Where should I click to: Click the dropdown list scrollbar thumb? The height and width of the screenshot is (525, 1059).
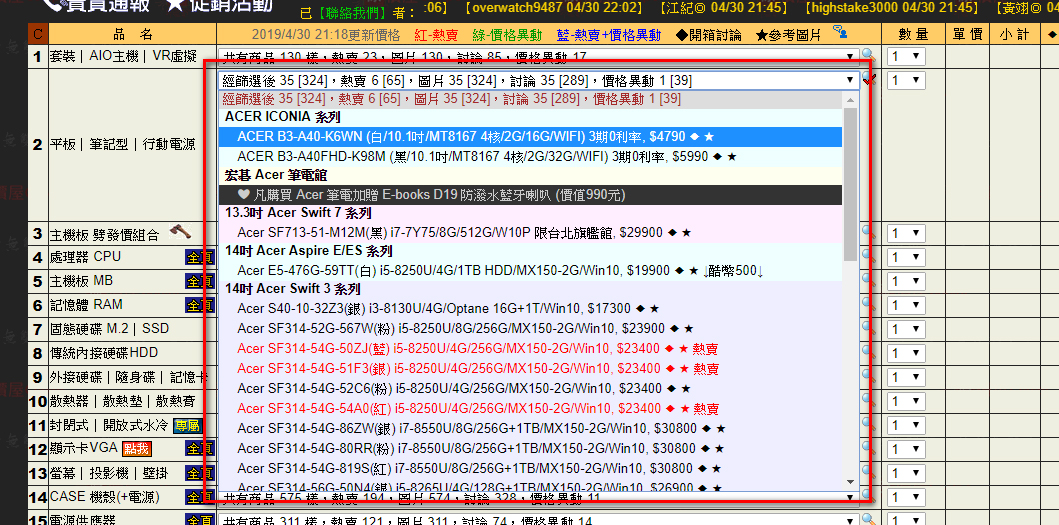click(850, 184)
